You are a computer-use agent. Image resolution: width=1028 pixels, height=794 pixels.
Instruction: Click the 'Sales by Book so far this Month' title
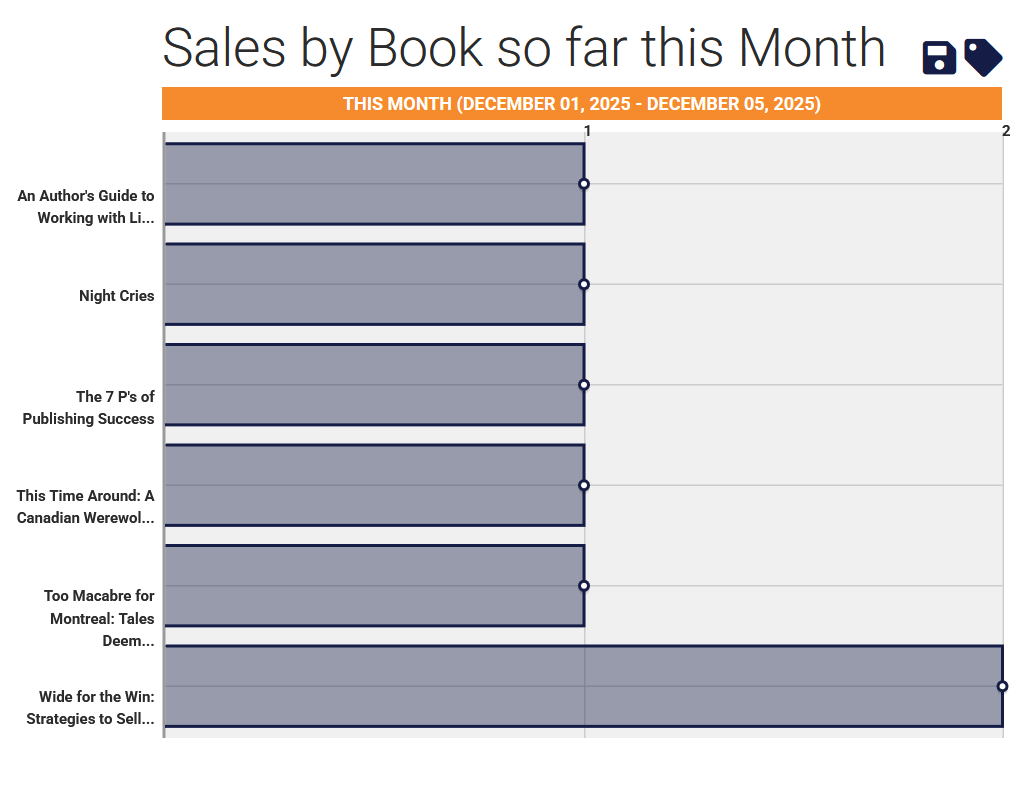click(x=524, y=47)
